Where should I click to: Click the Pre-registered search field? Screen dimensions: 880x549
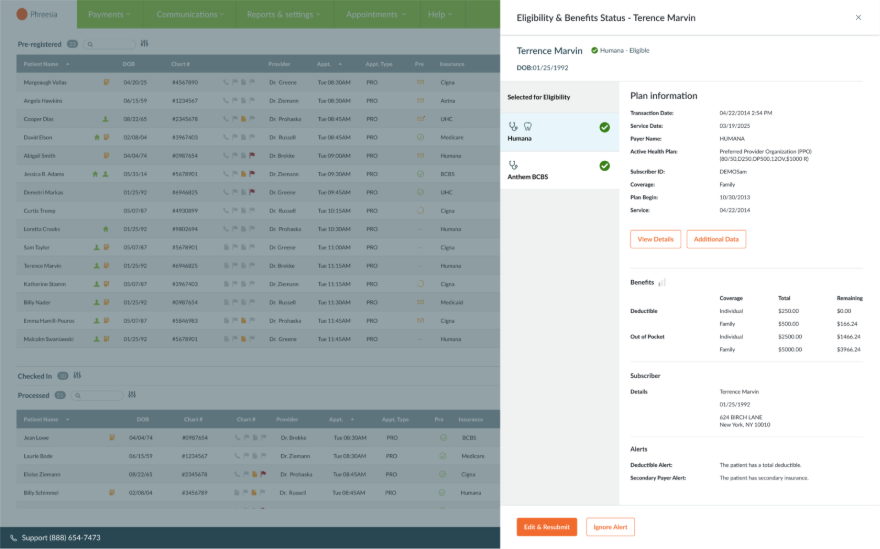(x=110, y=44)
